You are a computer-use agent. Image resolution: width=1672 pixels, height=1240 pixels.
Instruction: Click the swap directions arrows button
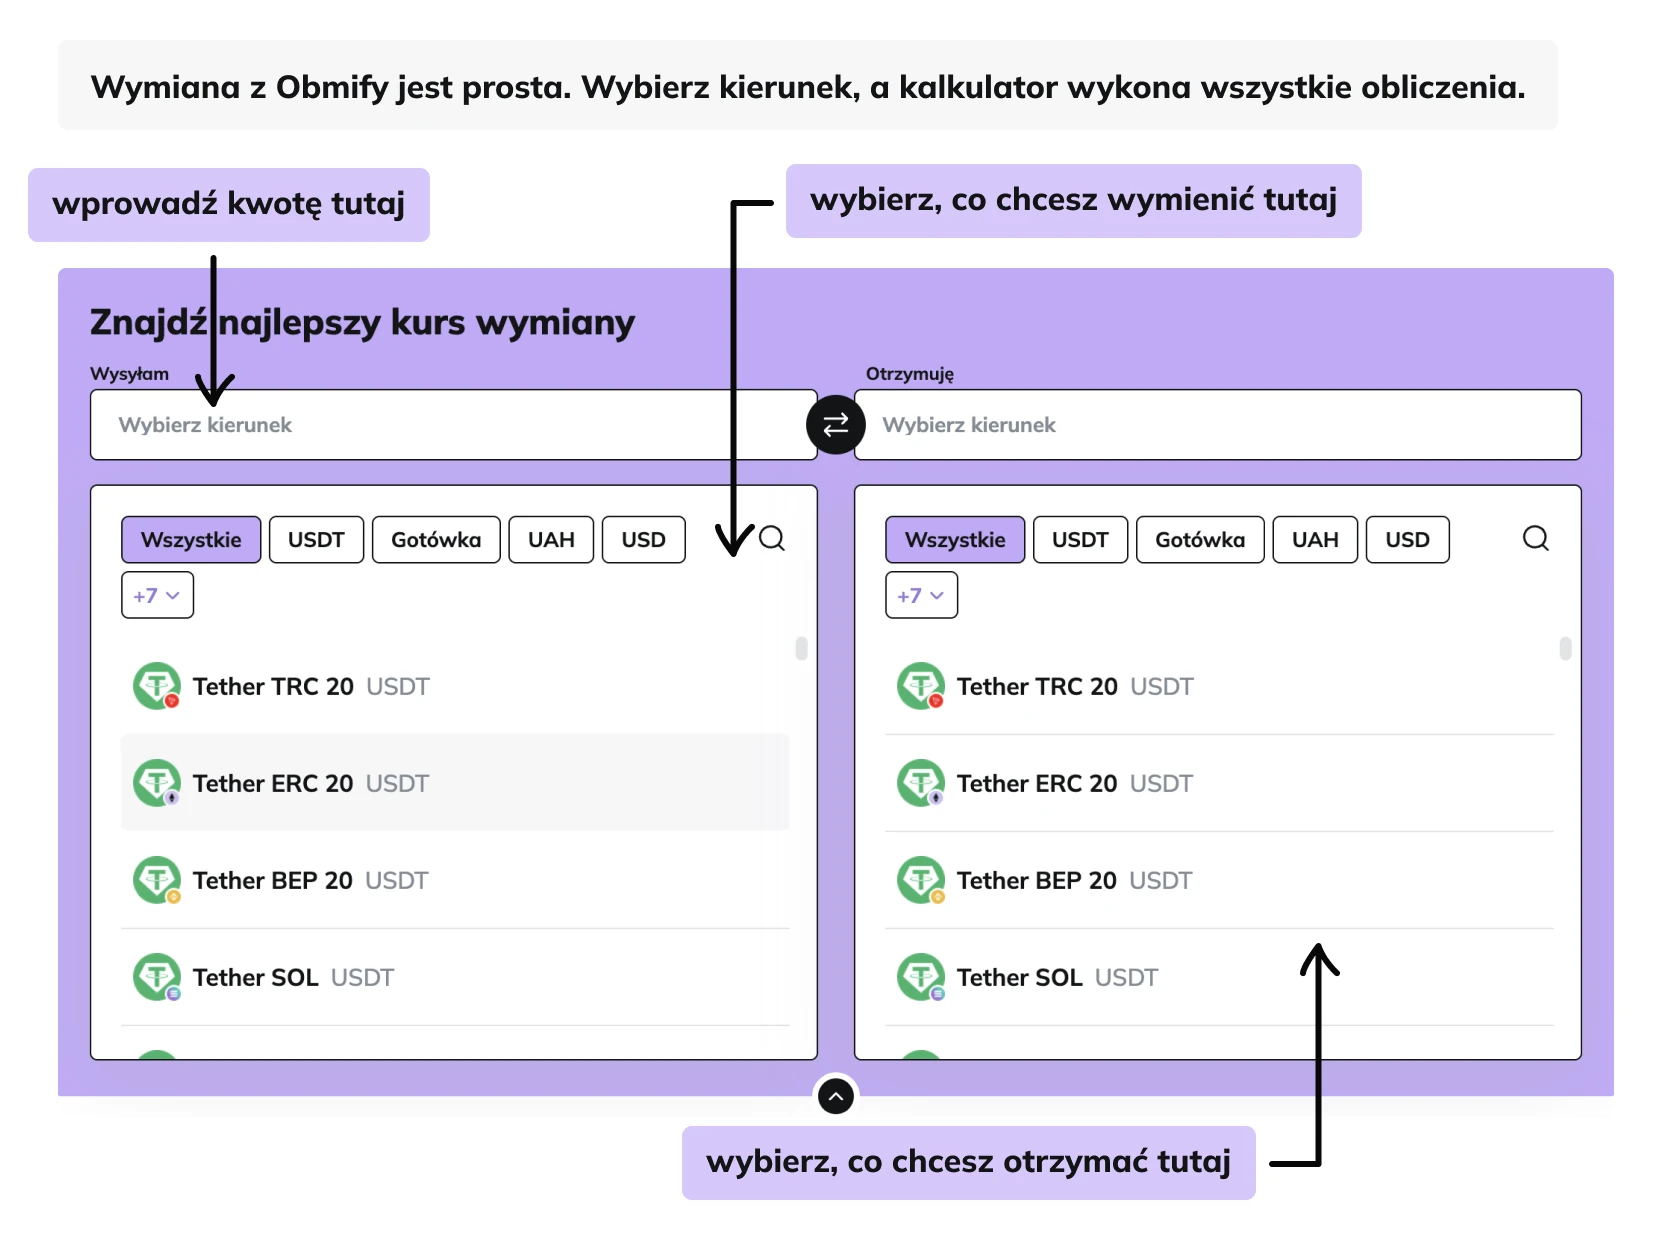click(x=835, y=425)
